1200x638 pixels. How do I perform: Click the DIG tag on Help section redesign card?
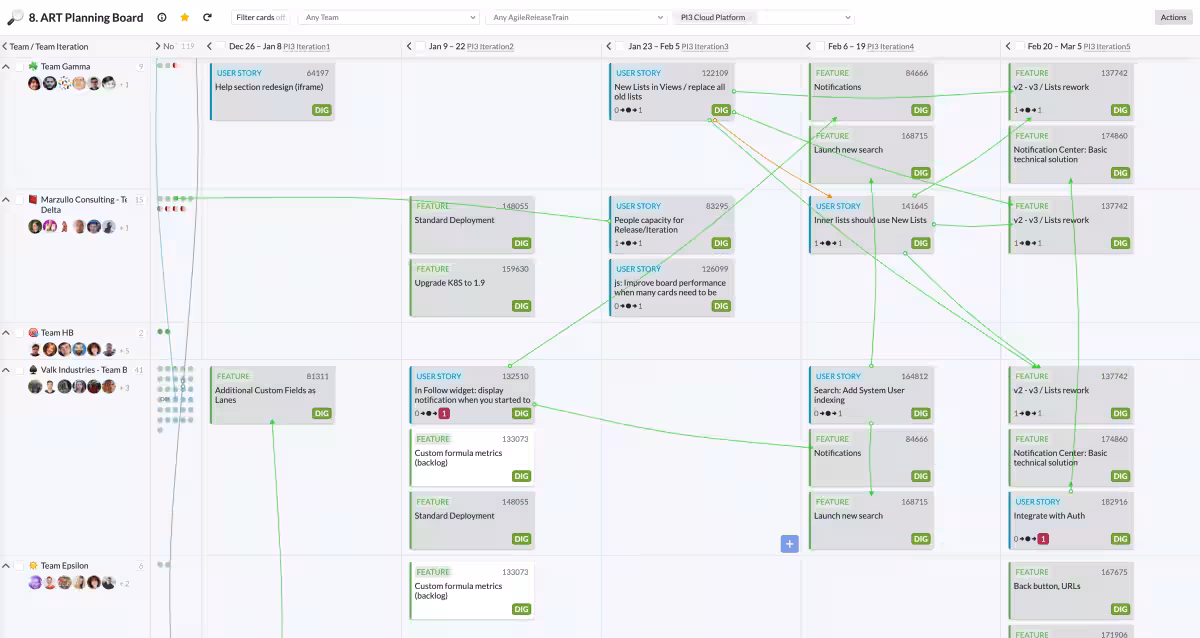[321, 110]
